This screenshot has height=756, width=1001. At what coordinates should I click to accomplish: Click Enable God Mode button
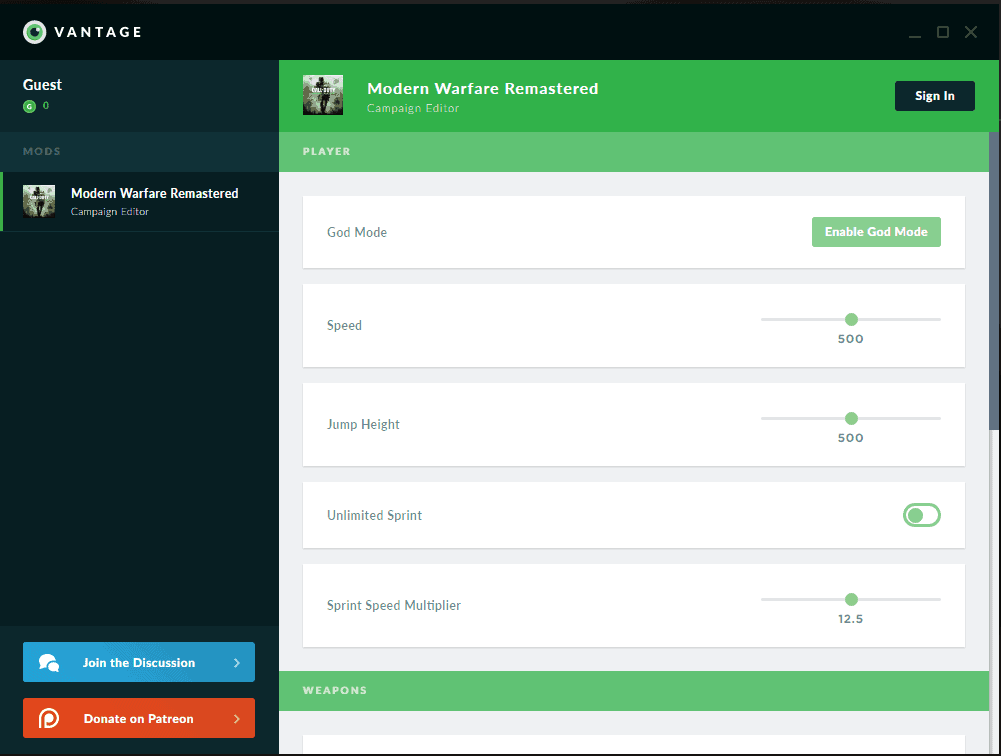(877, 232)
